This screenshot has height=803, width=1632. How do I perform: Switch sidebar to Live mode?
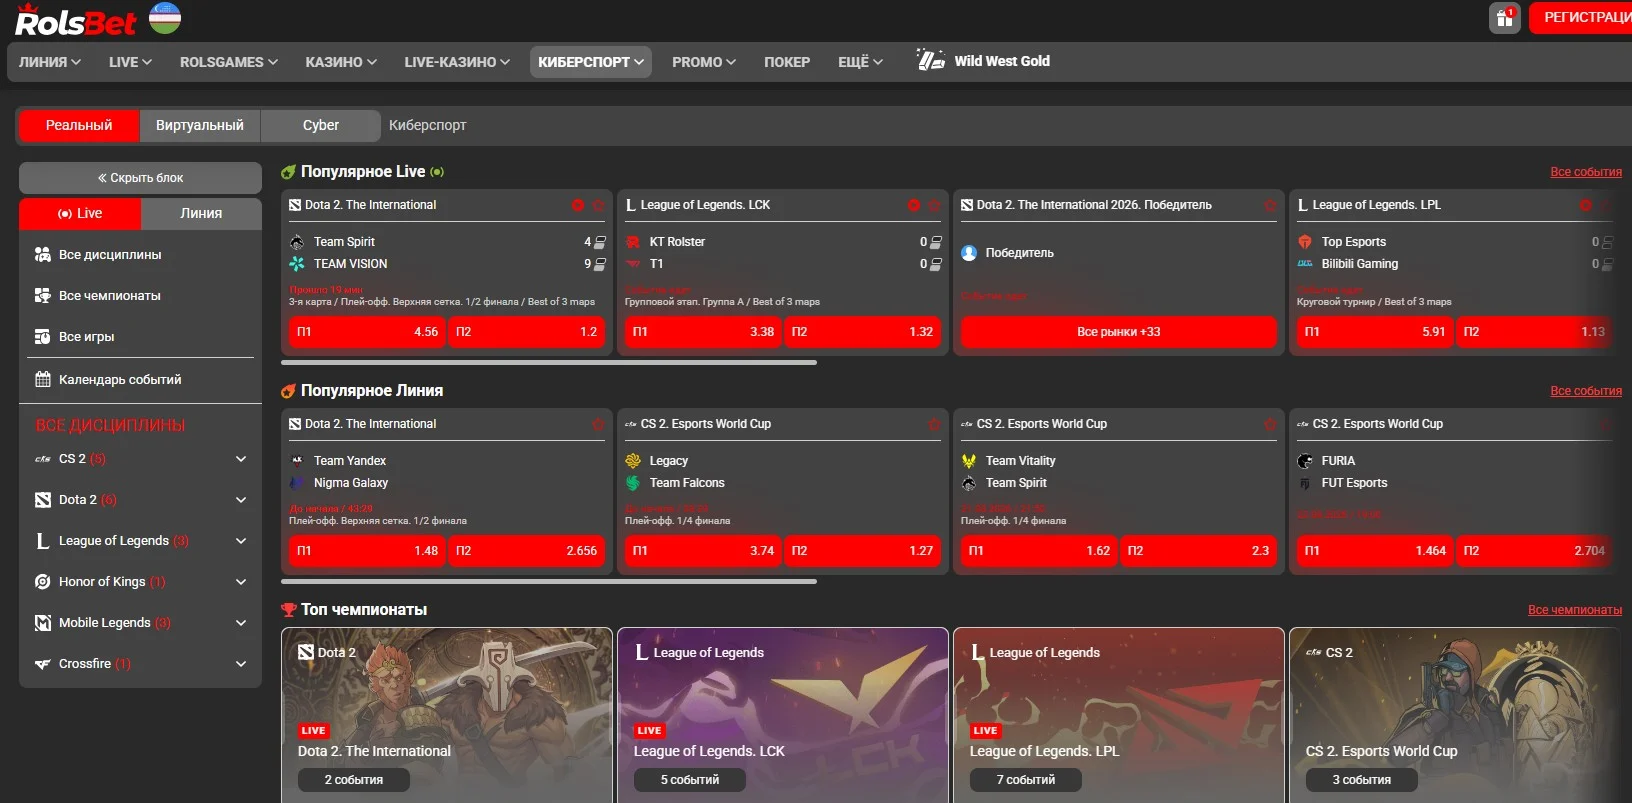point(80,213)
